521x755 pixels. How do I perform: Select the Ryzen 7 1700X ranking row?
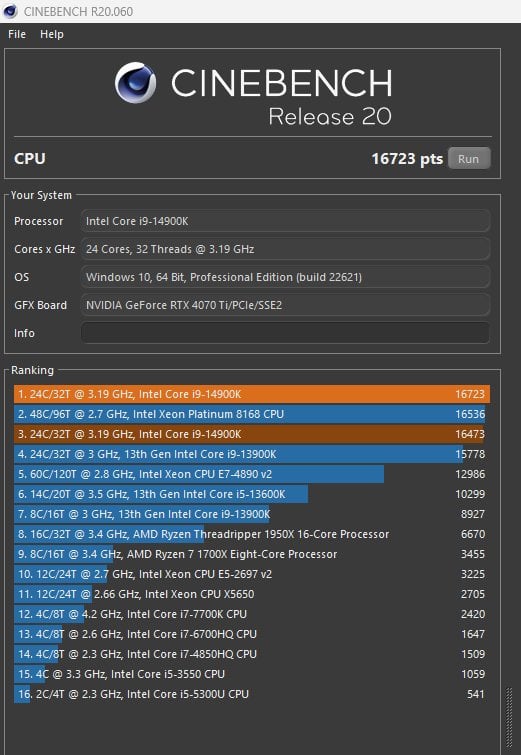coord(252,554)
